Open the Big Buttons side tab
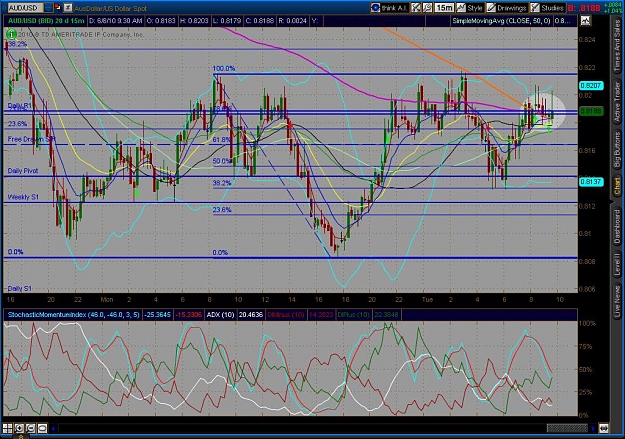 pos(617,150)
